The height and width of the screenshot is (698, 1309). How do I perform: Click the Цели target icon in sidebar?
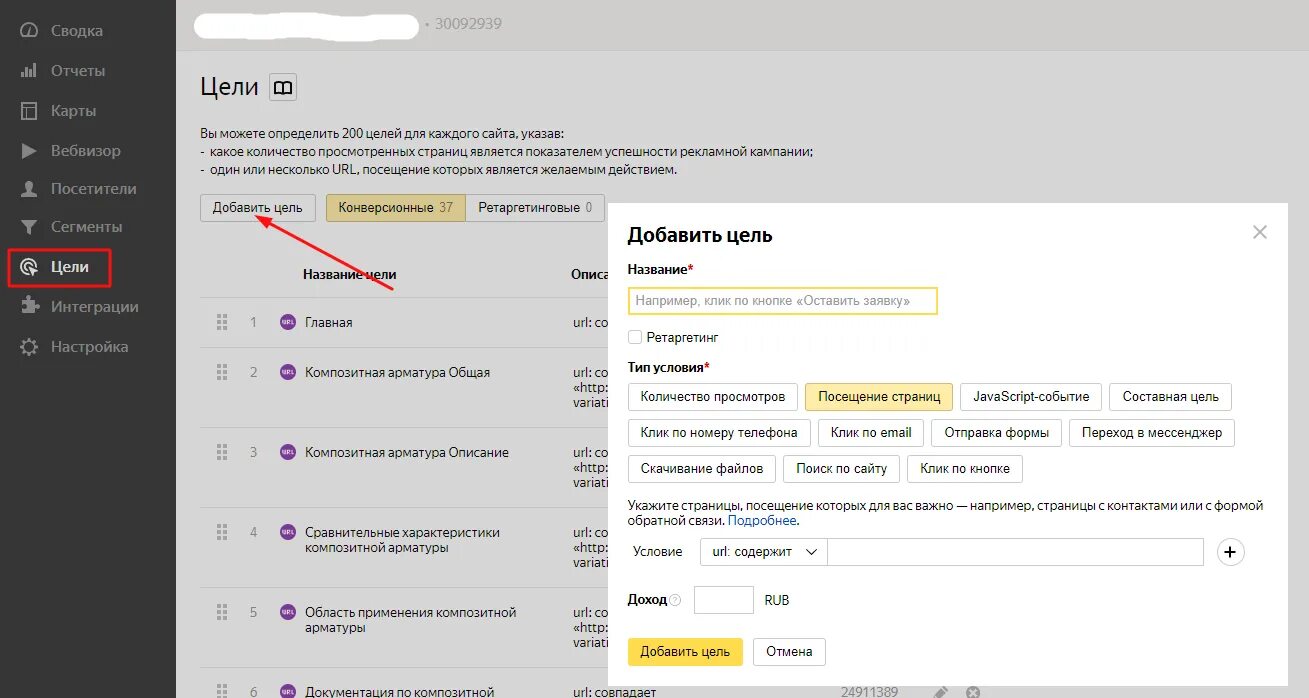coord(29,267)
